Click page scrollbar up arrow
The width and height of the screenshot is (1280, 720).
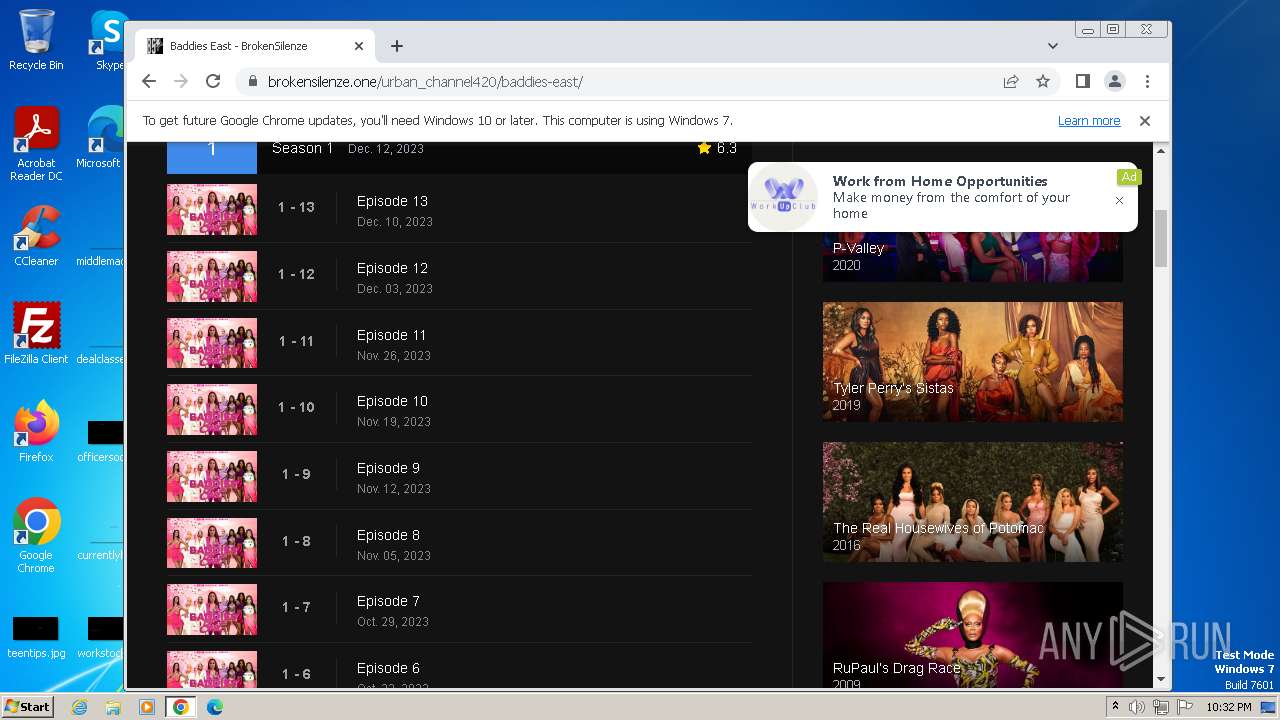coord(1161,150)
